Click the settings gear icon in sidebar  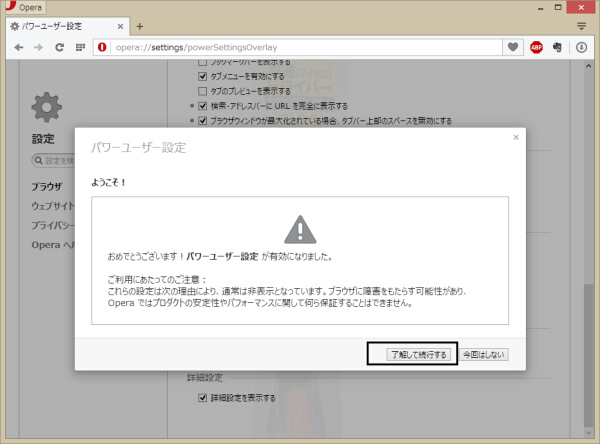(x=46, y=107)
